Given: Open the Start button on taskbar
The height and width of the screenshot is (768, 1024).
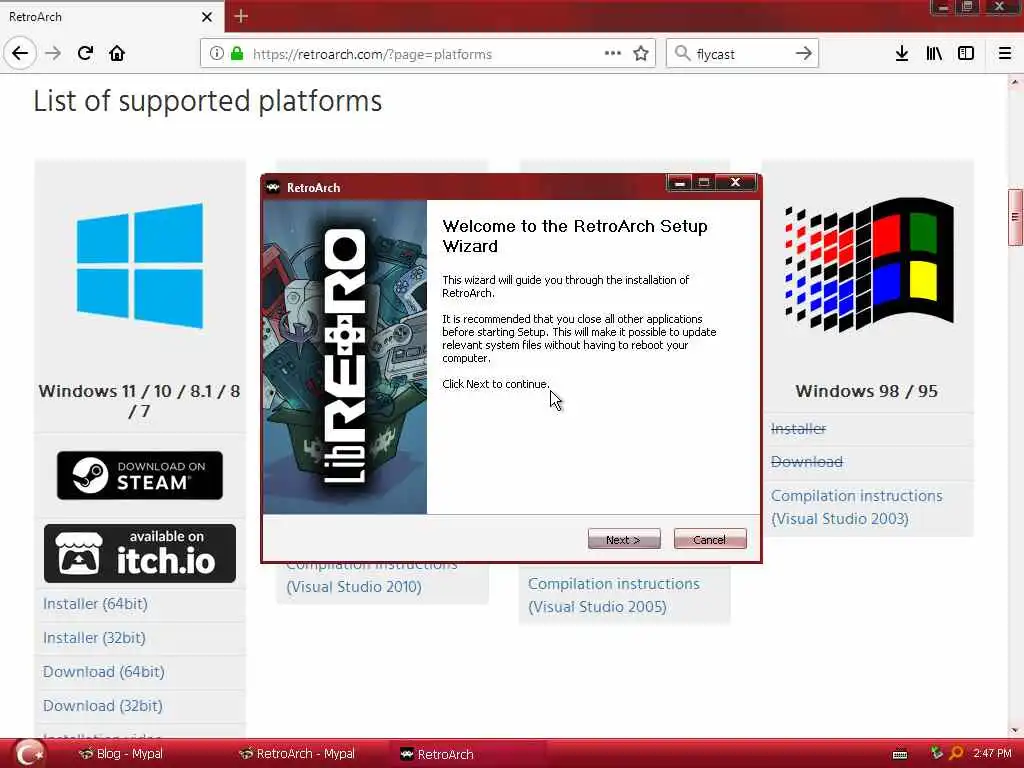Looking at the screenshot, I should click(29, 753).
